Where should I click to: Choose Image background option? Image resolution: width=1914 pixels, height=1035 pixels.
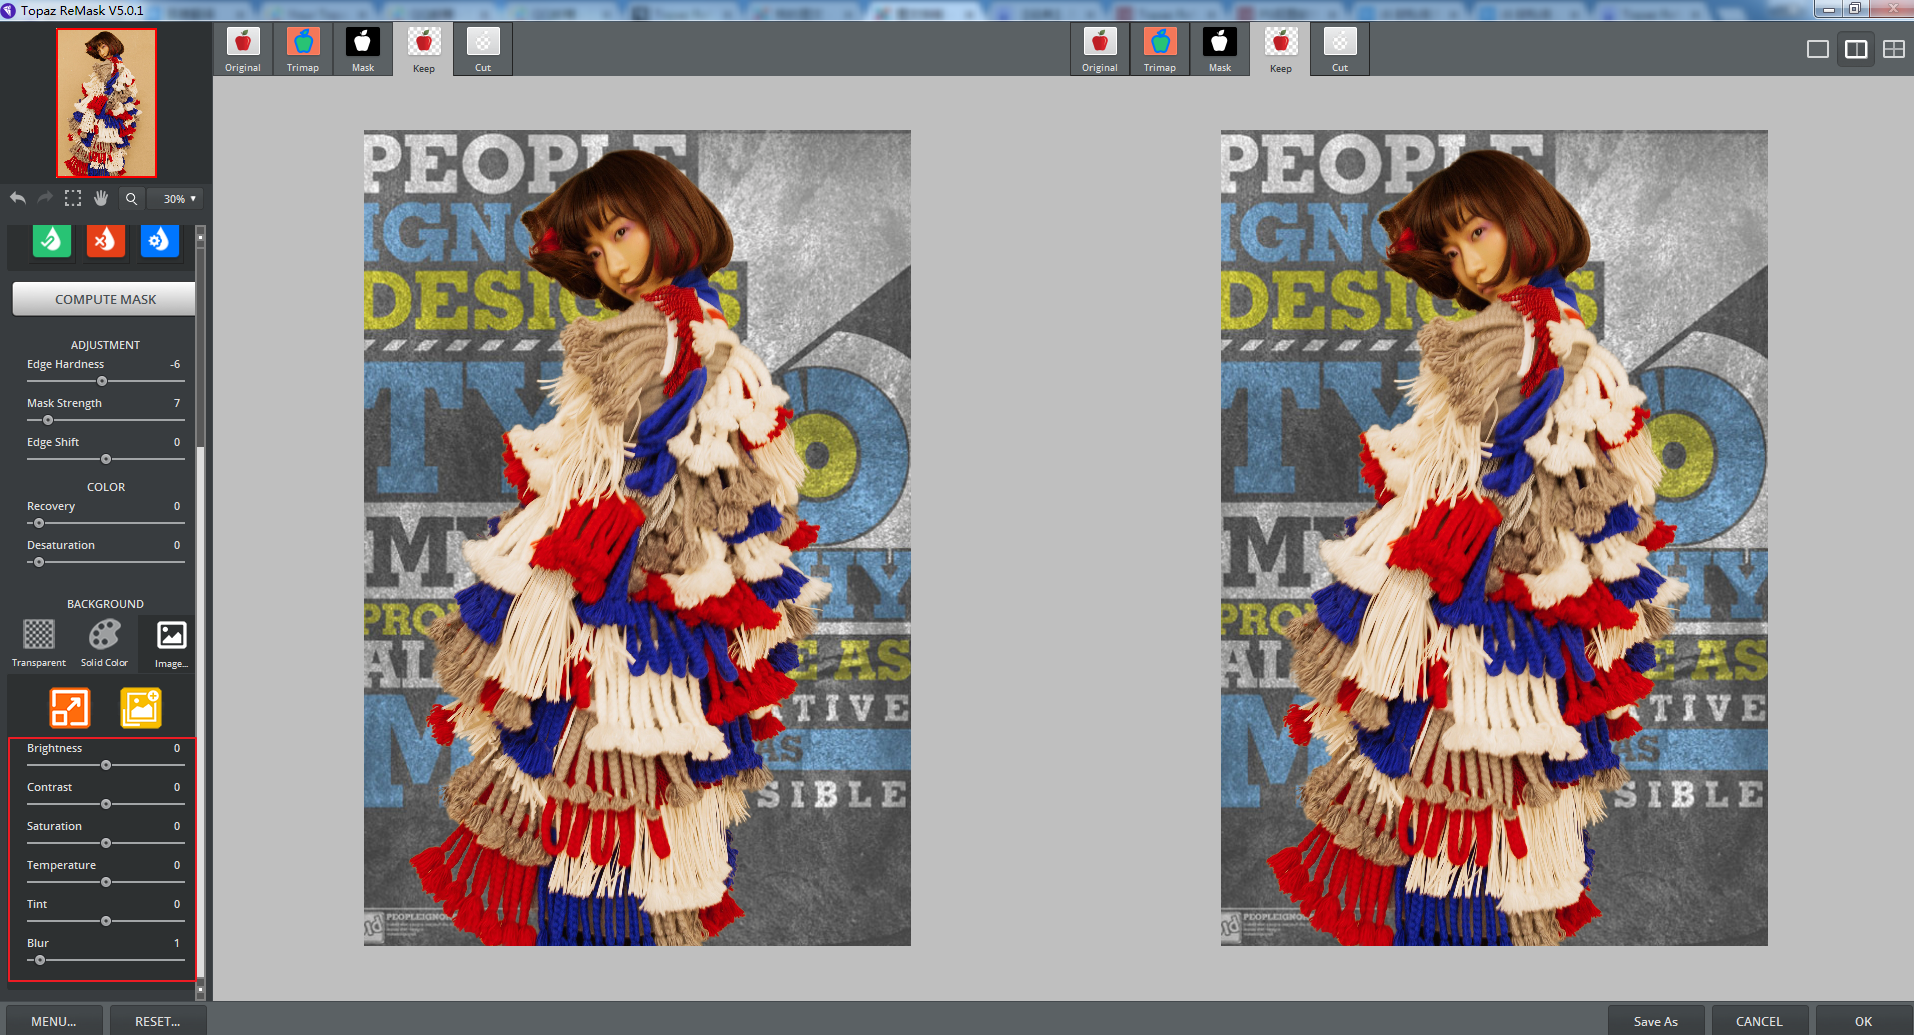point(171,643)
